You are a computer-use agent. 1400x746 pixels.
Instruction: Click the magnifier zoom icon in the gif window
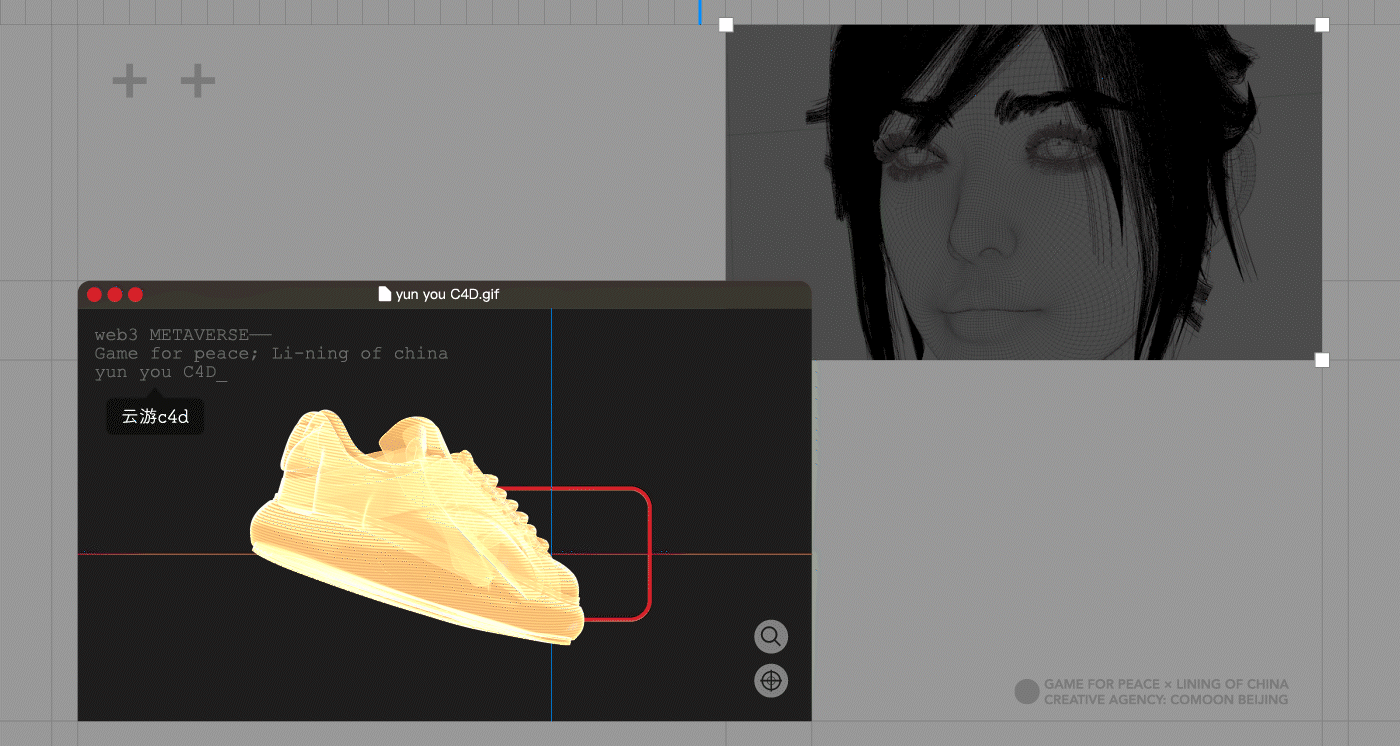771,636
